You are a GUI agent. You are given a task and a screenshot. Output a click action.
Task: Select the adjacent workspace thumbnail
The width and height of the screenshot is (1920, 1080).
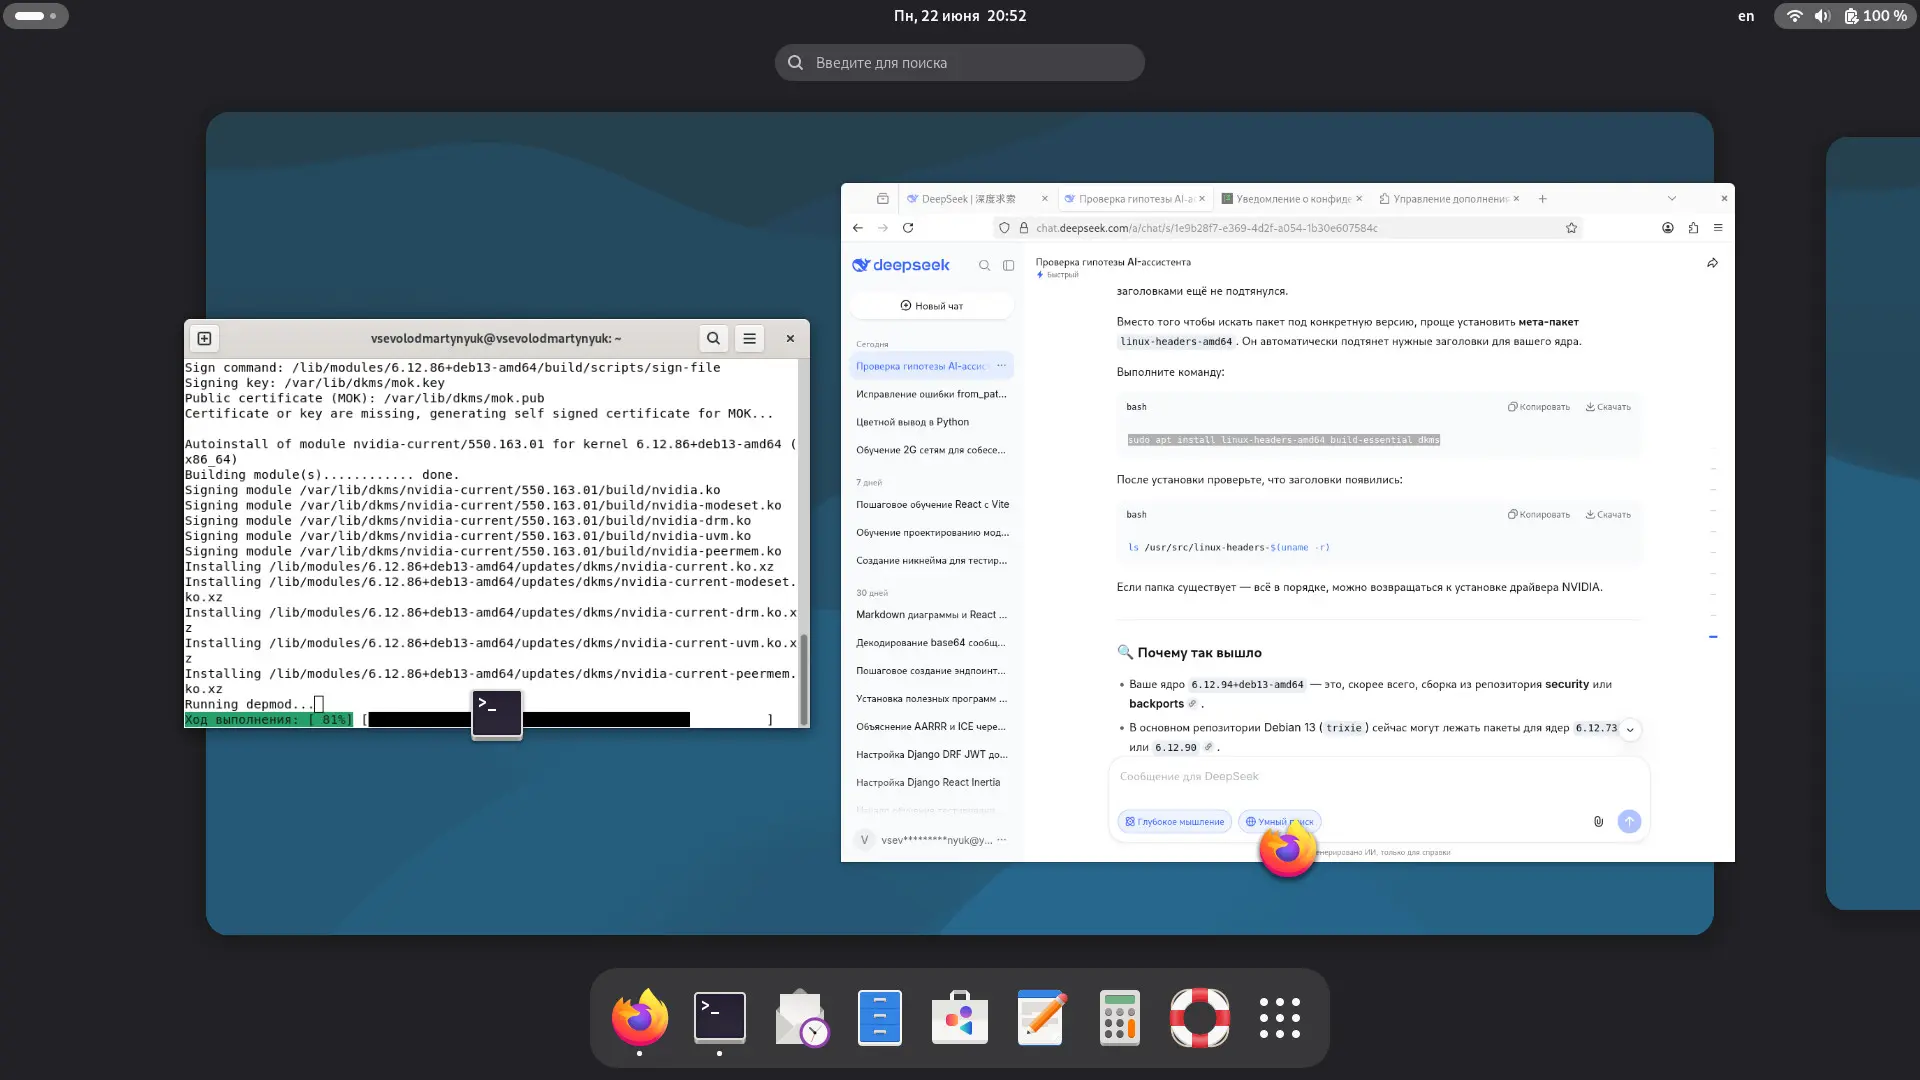click(1873, 523)
